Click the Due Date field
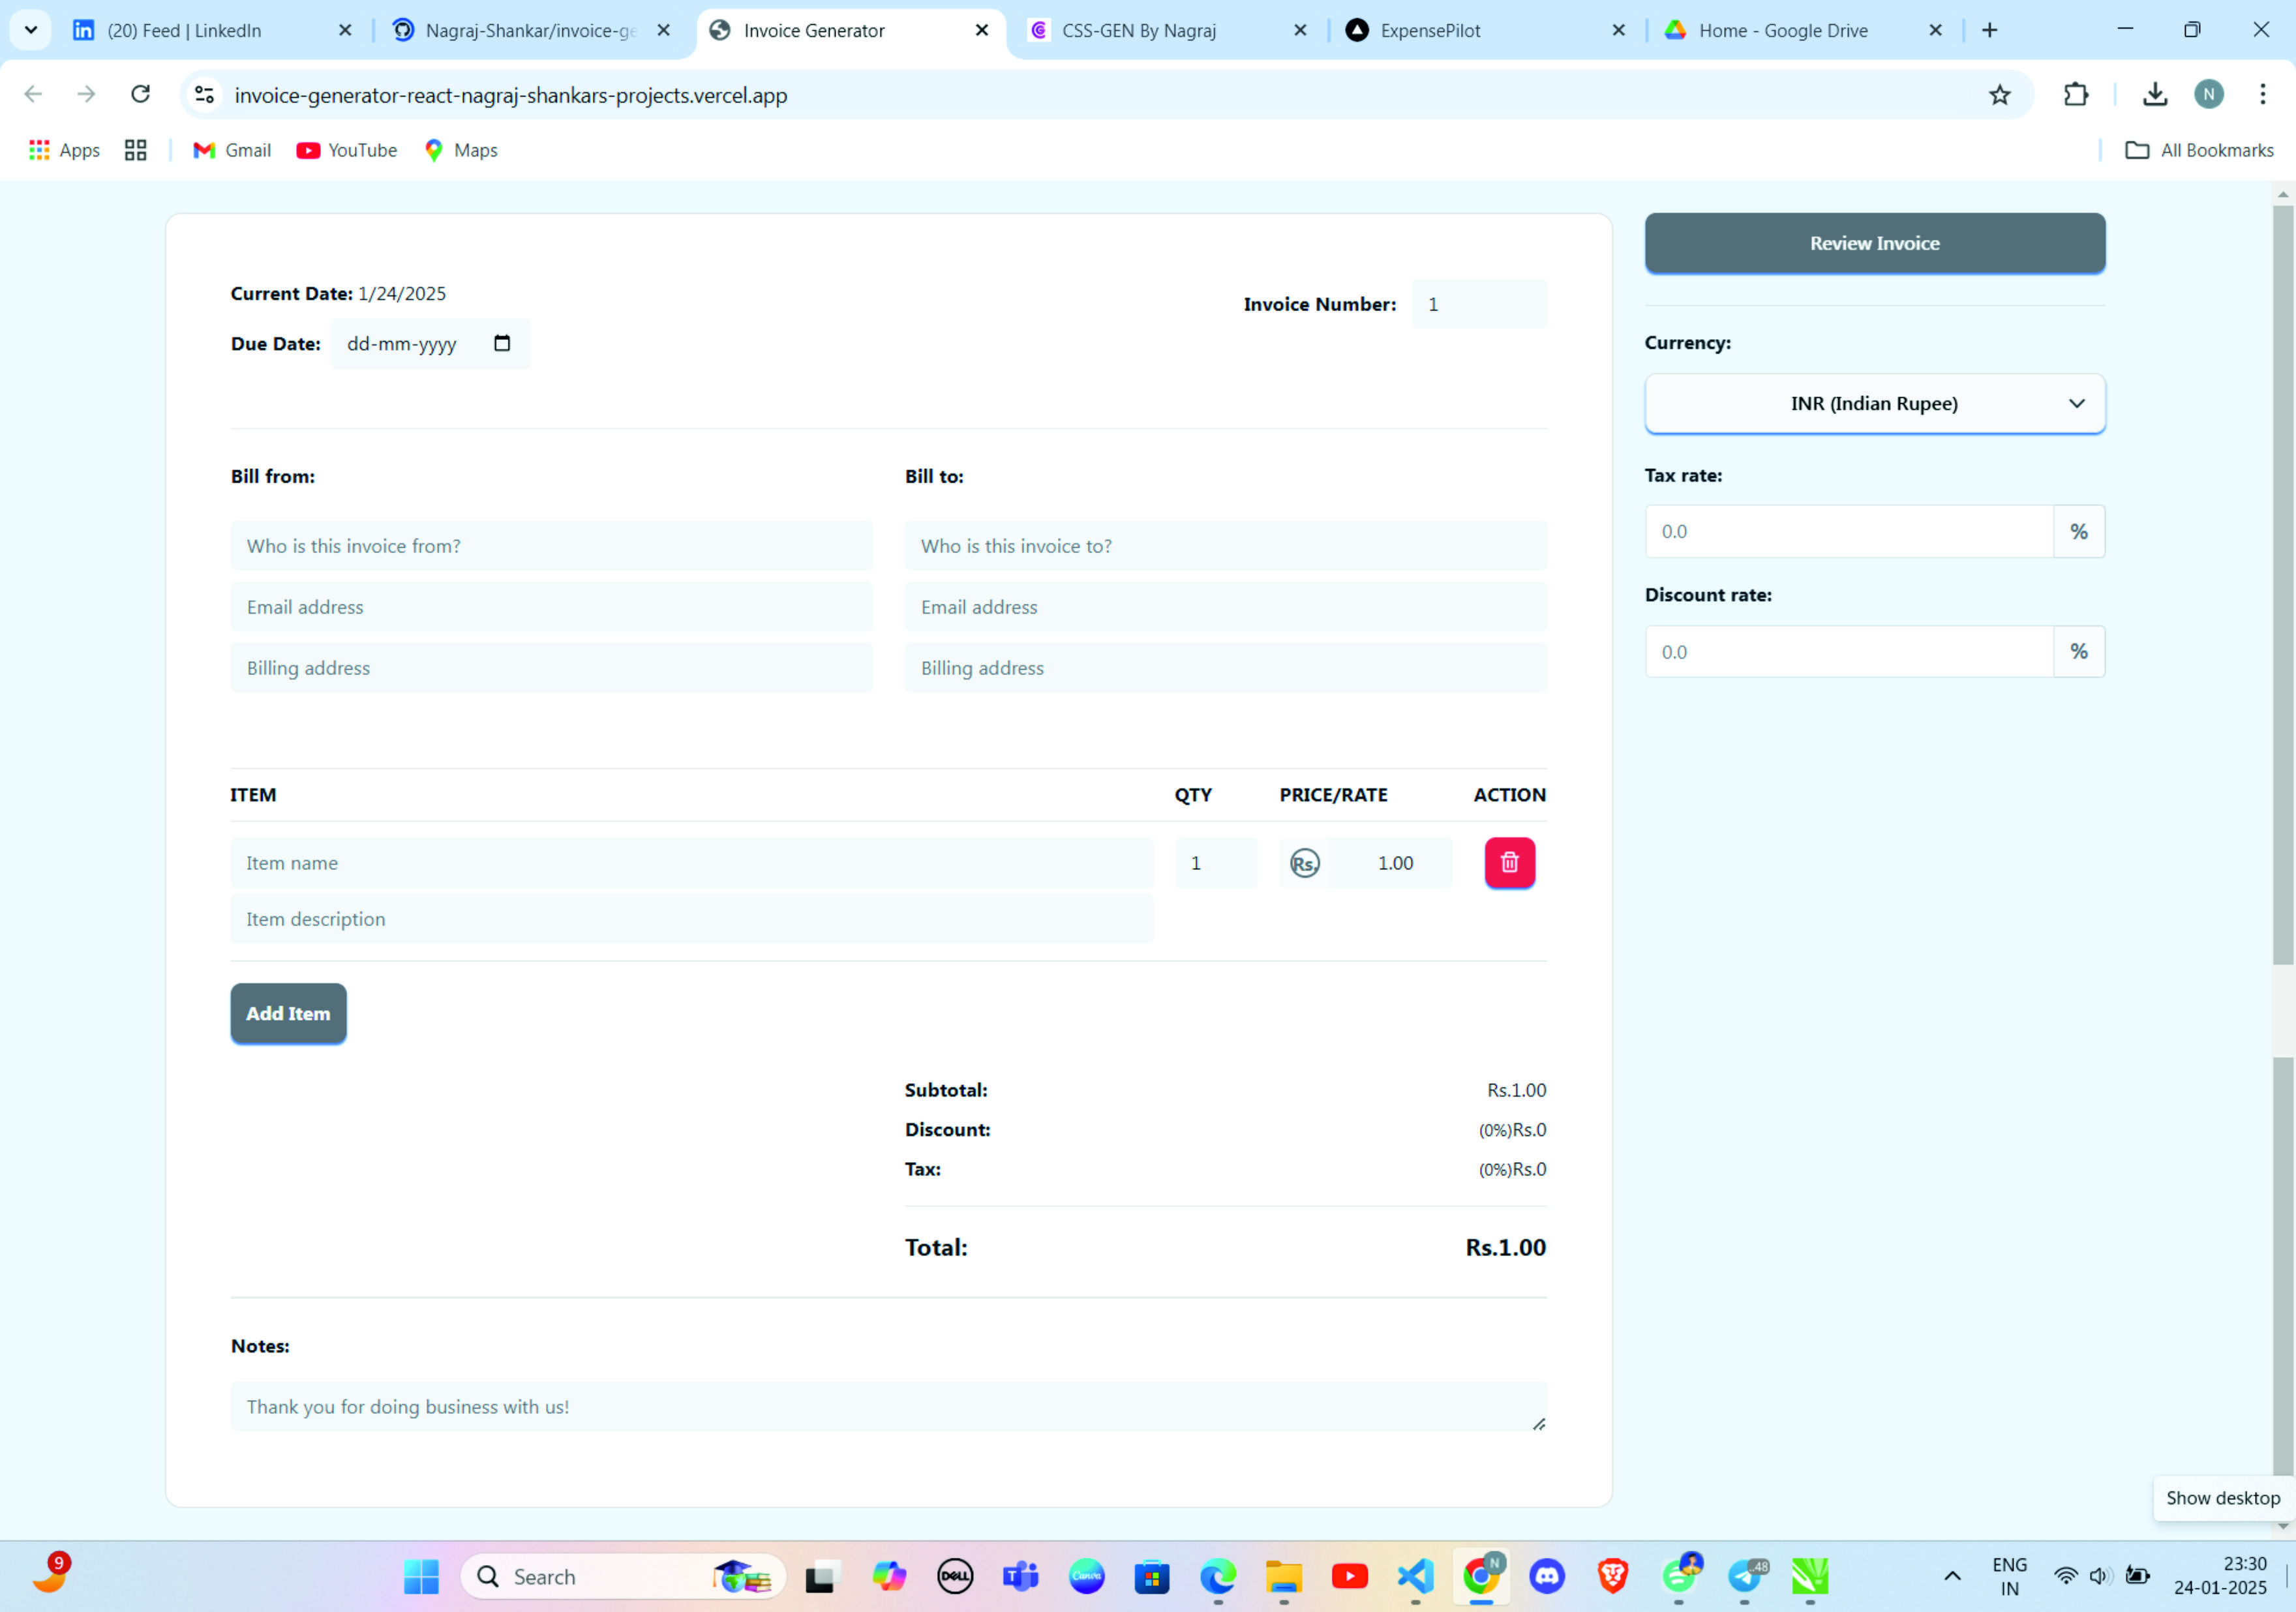Screen dimensions: 2296x1612 (431, 343)
